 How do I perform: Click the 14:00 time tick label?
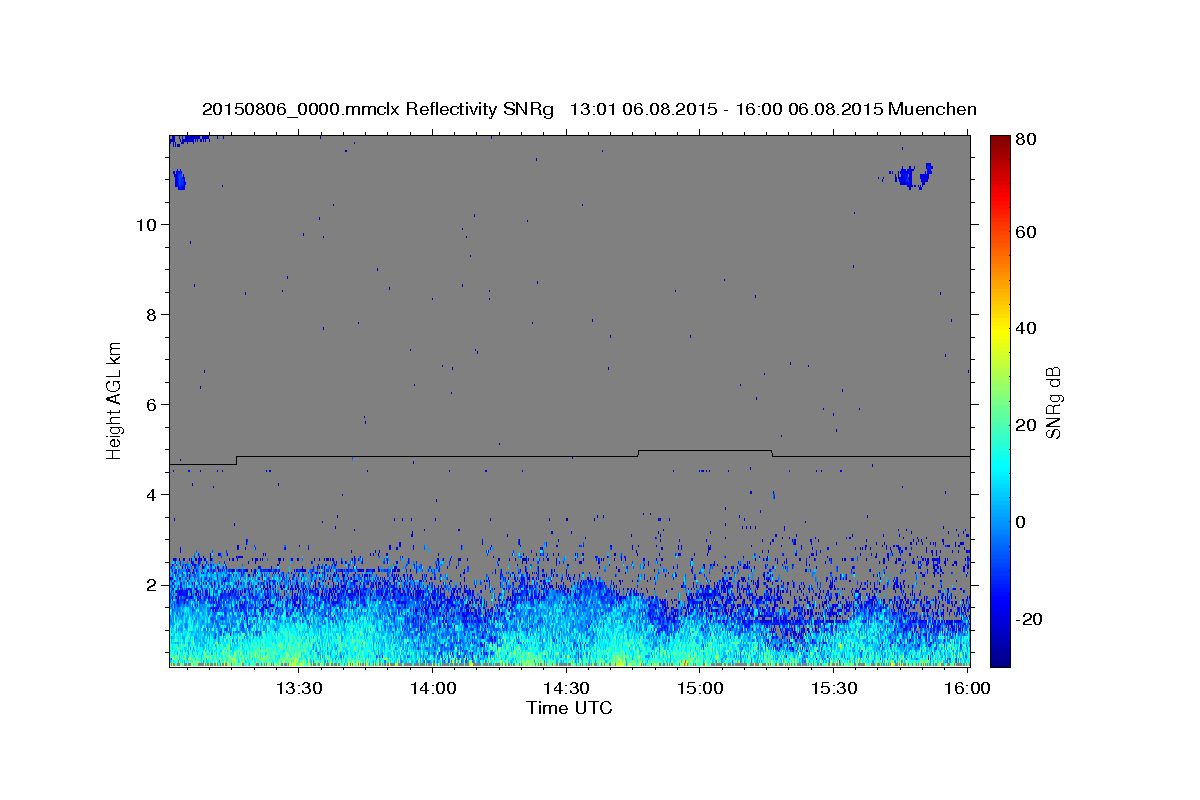tap(433, 688)
